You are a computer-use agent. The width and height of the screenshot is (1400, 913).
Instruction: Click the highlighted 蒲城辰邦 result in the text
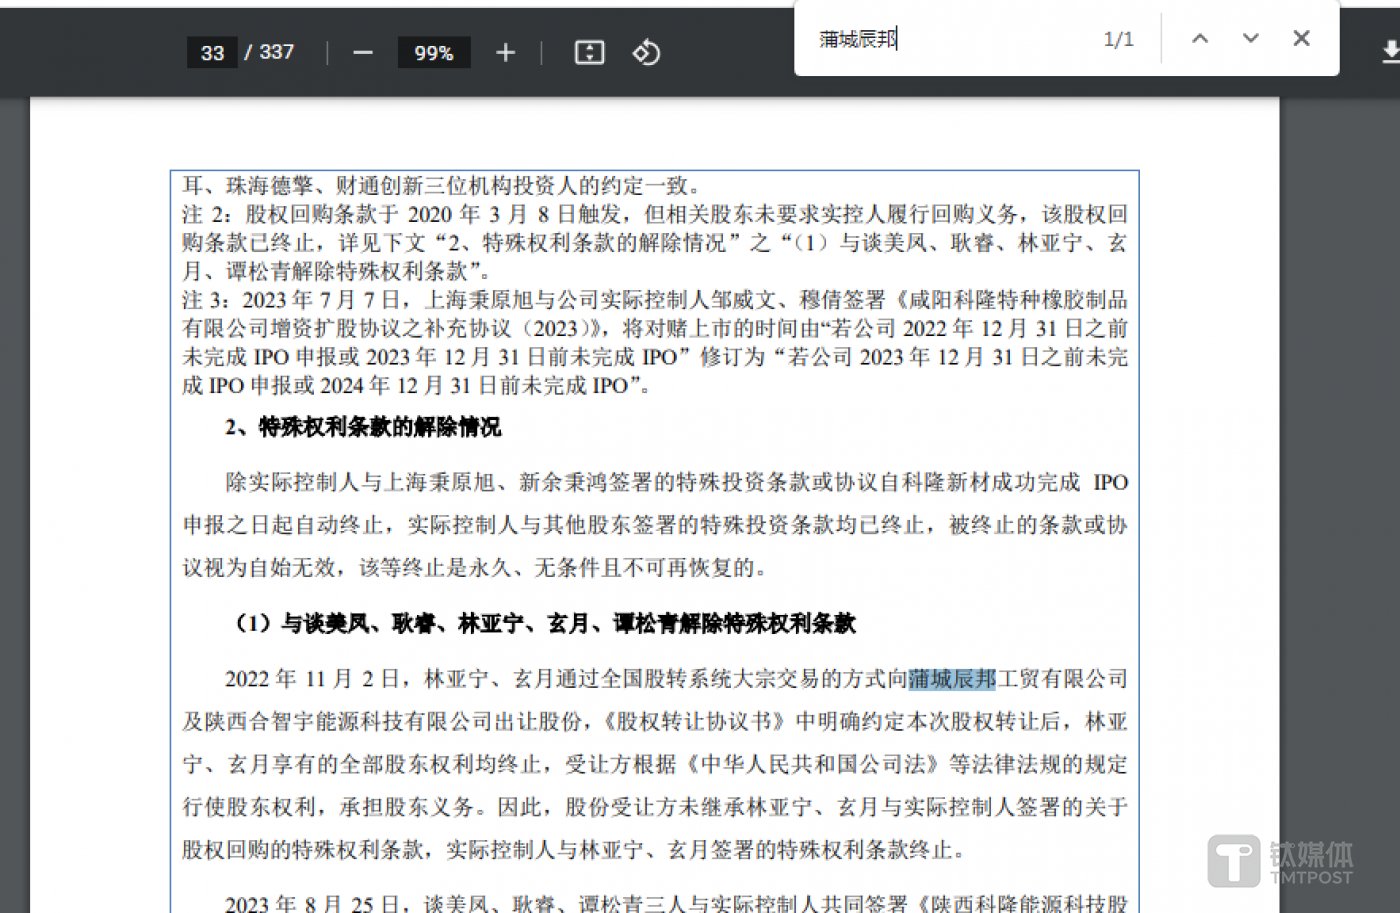[952, 679]
